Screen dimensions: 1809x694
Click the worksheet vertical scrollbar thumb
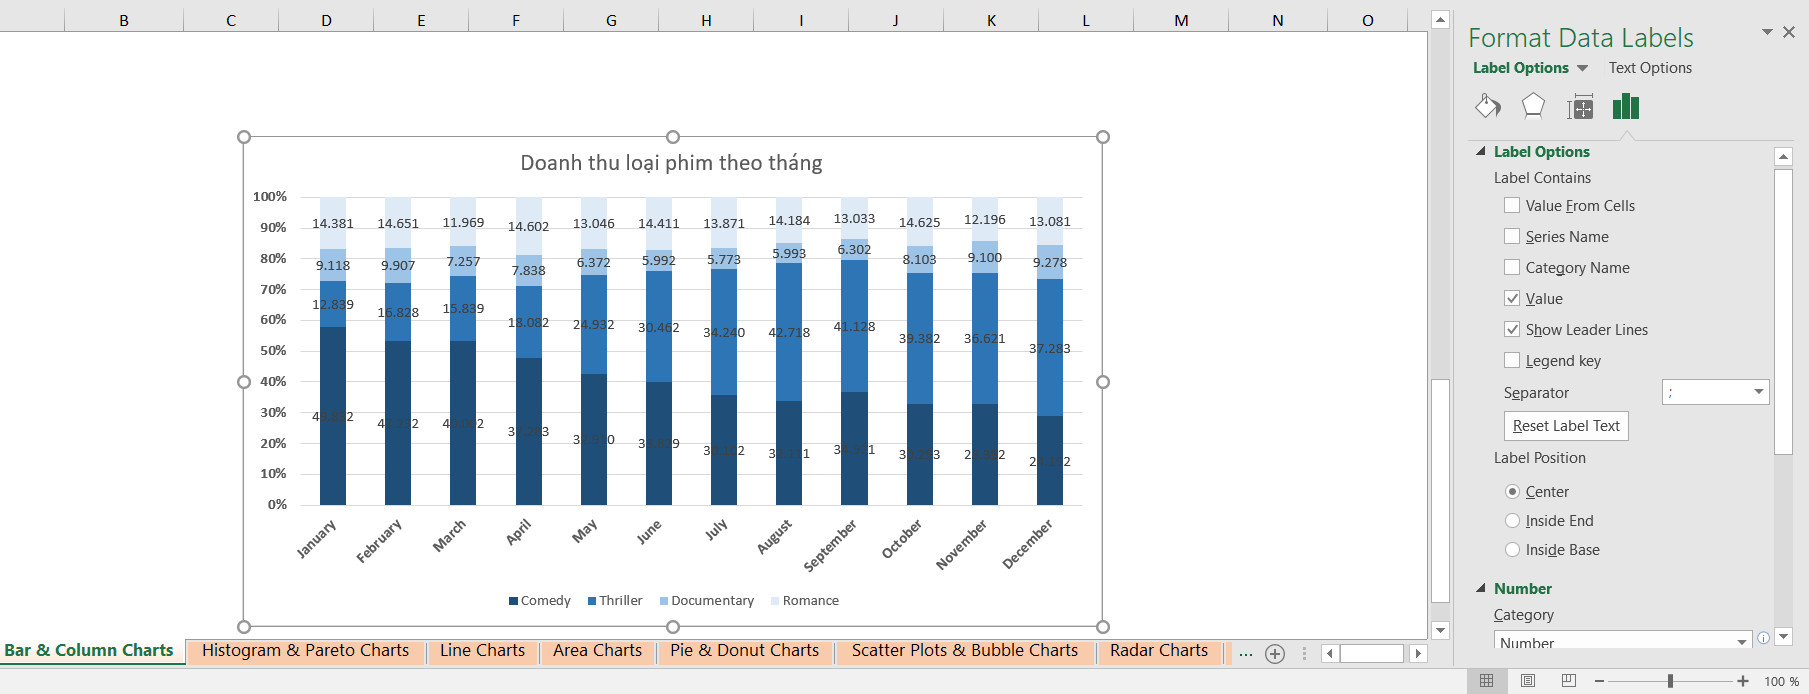tap(1440, 490)
